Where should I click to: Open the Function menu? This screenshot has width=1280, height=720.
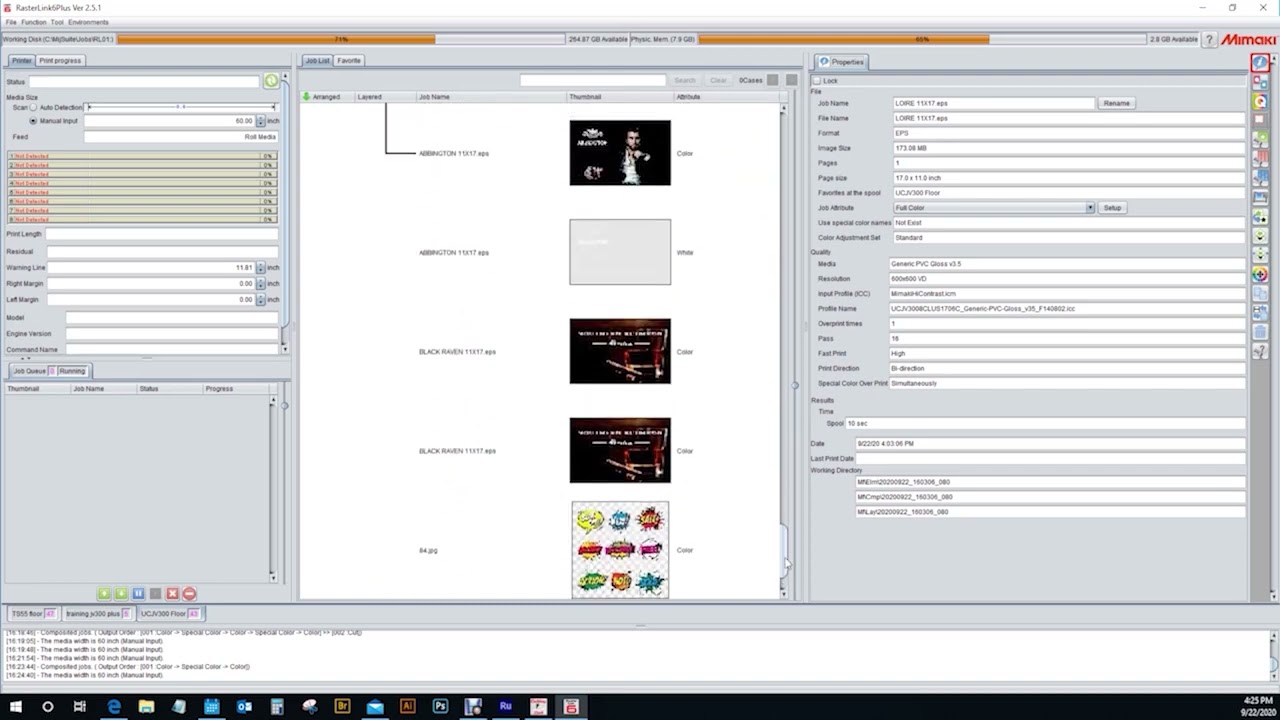click(x=34, y=22)
